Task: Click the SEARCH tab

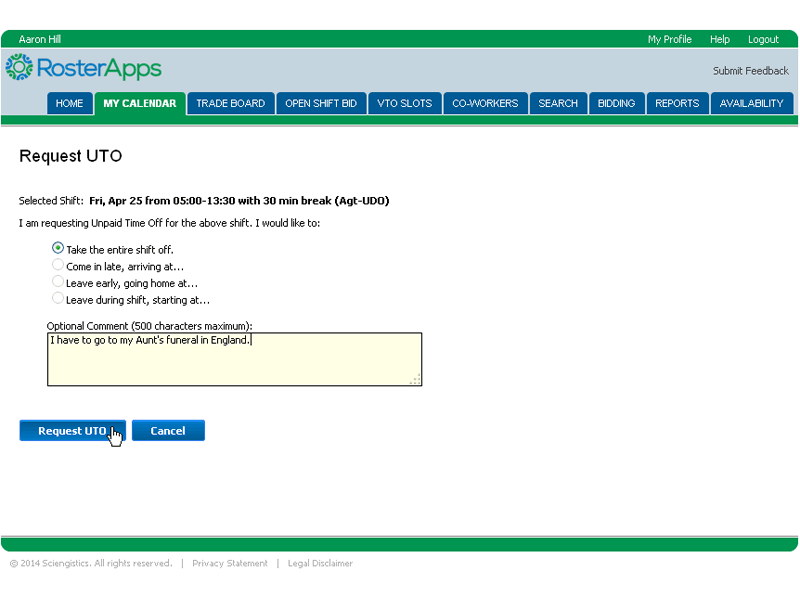Action: coord(558,103)
